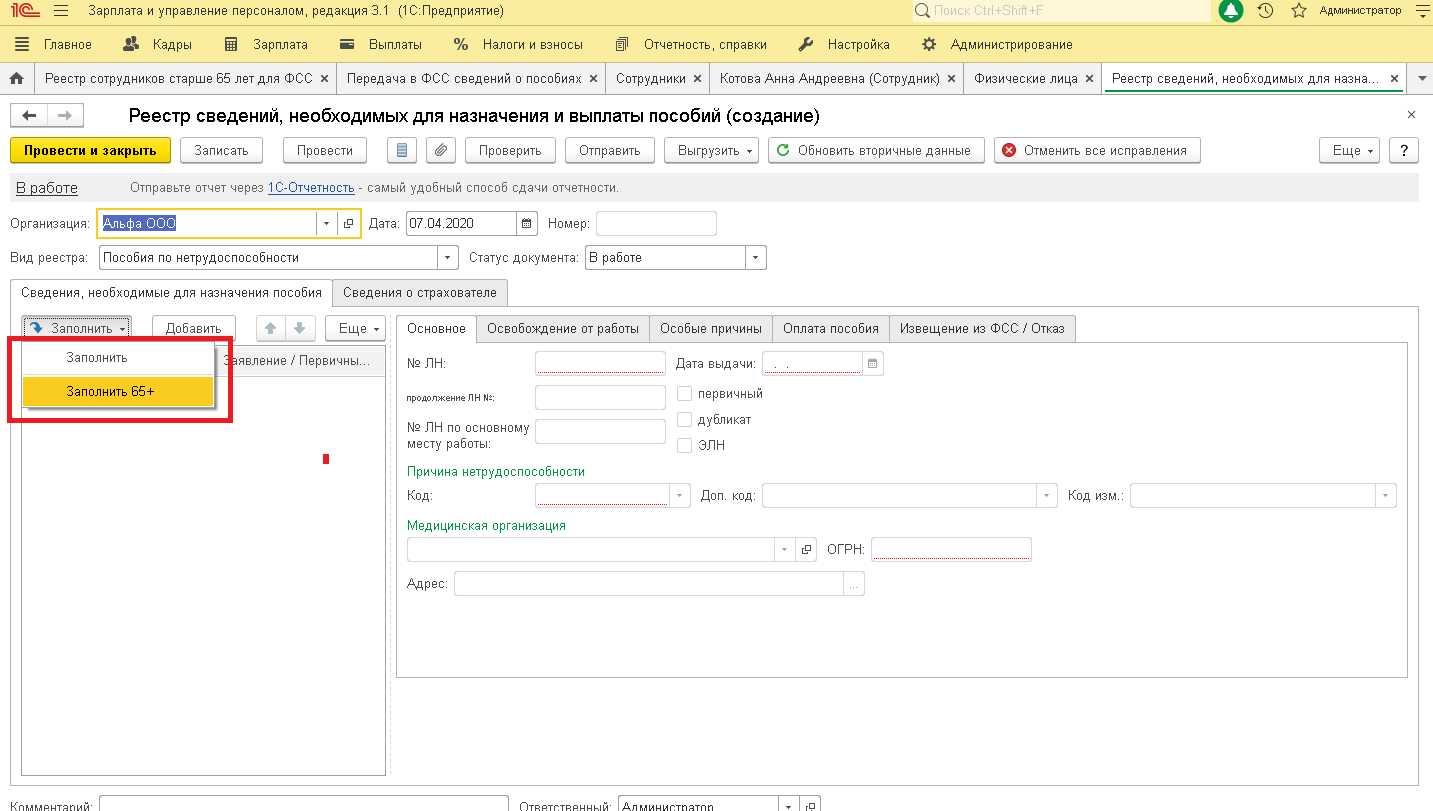Open the 1С-Отчетность link

(x=311, y=187)
